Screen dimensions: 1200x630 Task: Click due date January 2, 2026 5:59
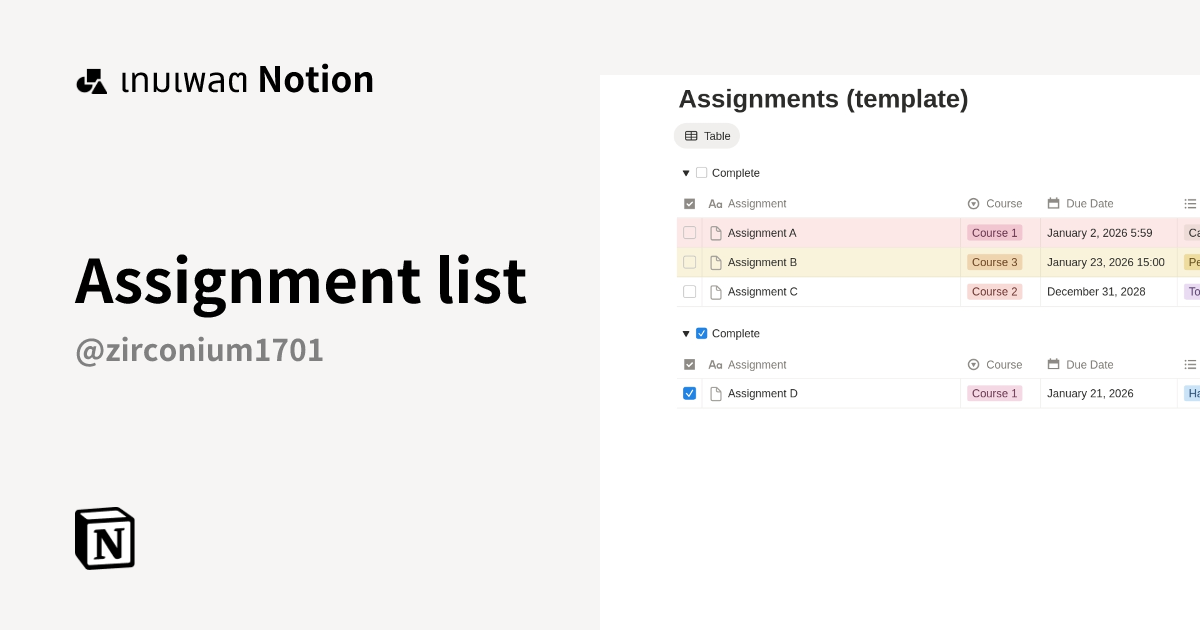tap(1099, 233)
